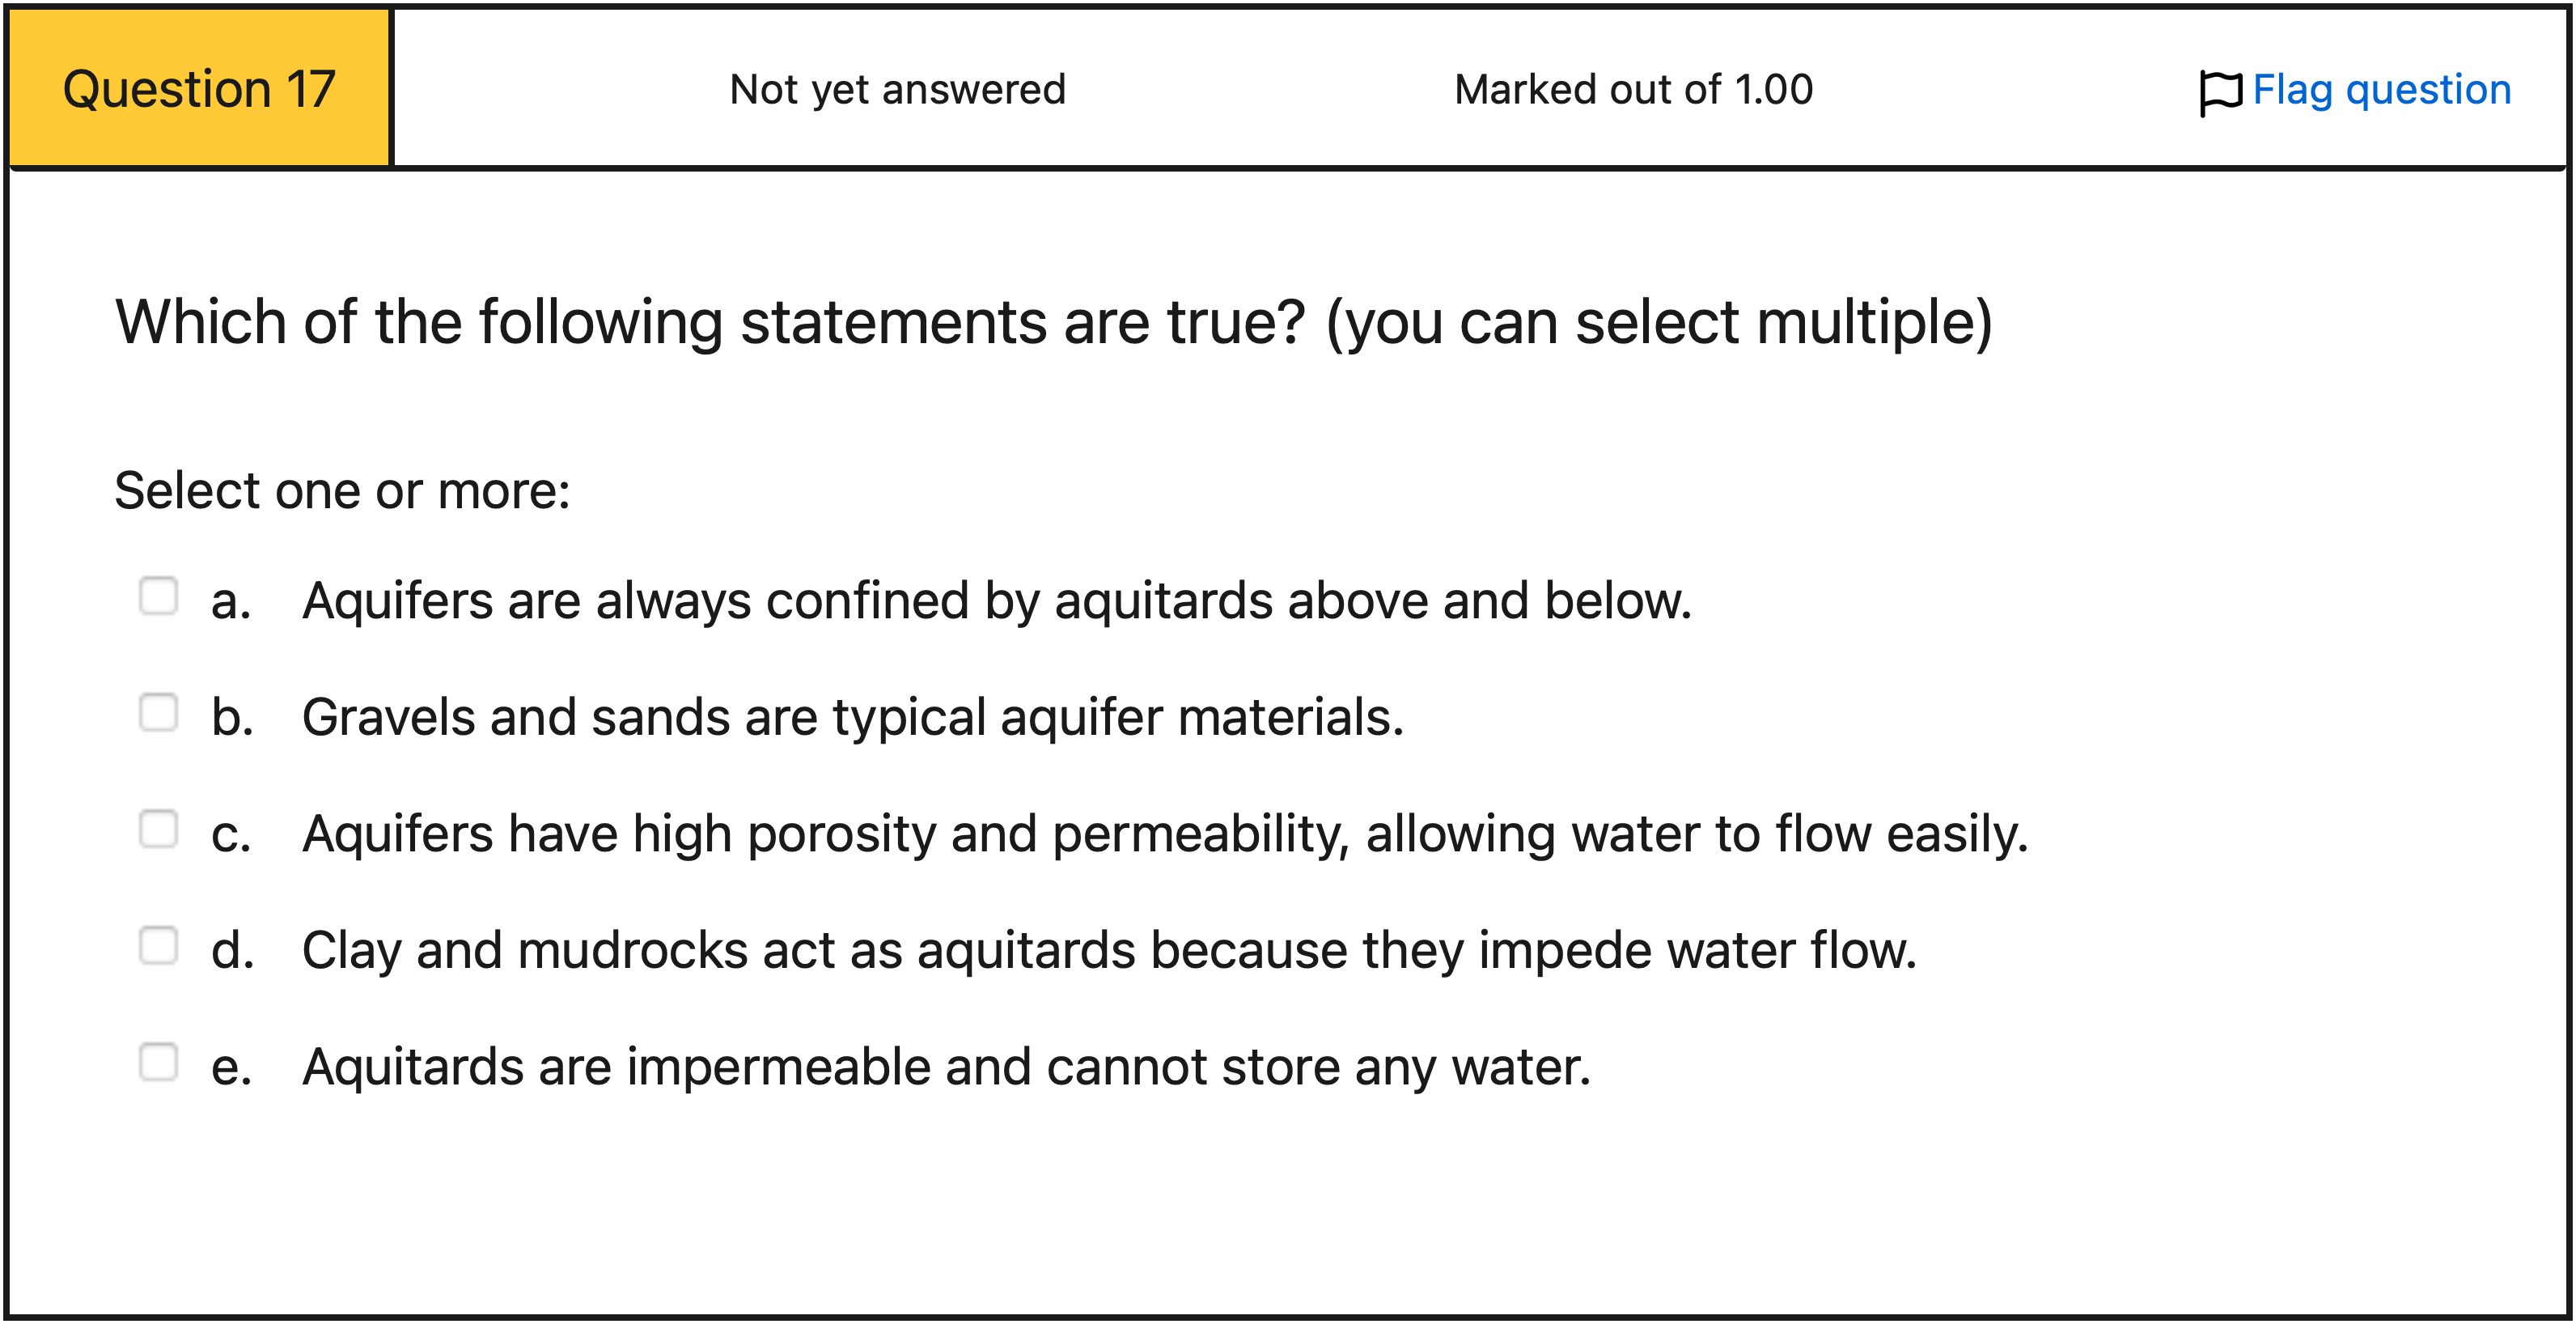This screenshot has height=1324, width=2576.
Task: Click the 'Marked out of 1.00' label
Action: pos(1633,90)
